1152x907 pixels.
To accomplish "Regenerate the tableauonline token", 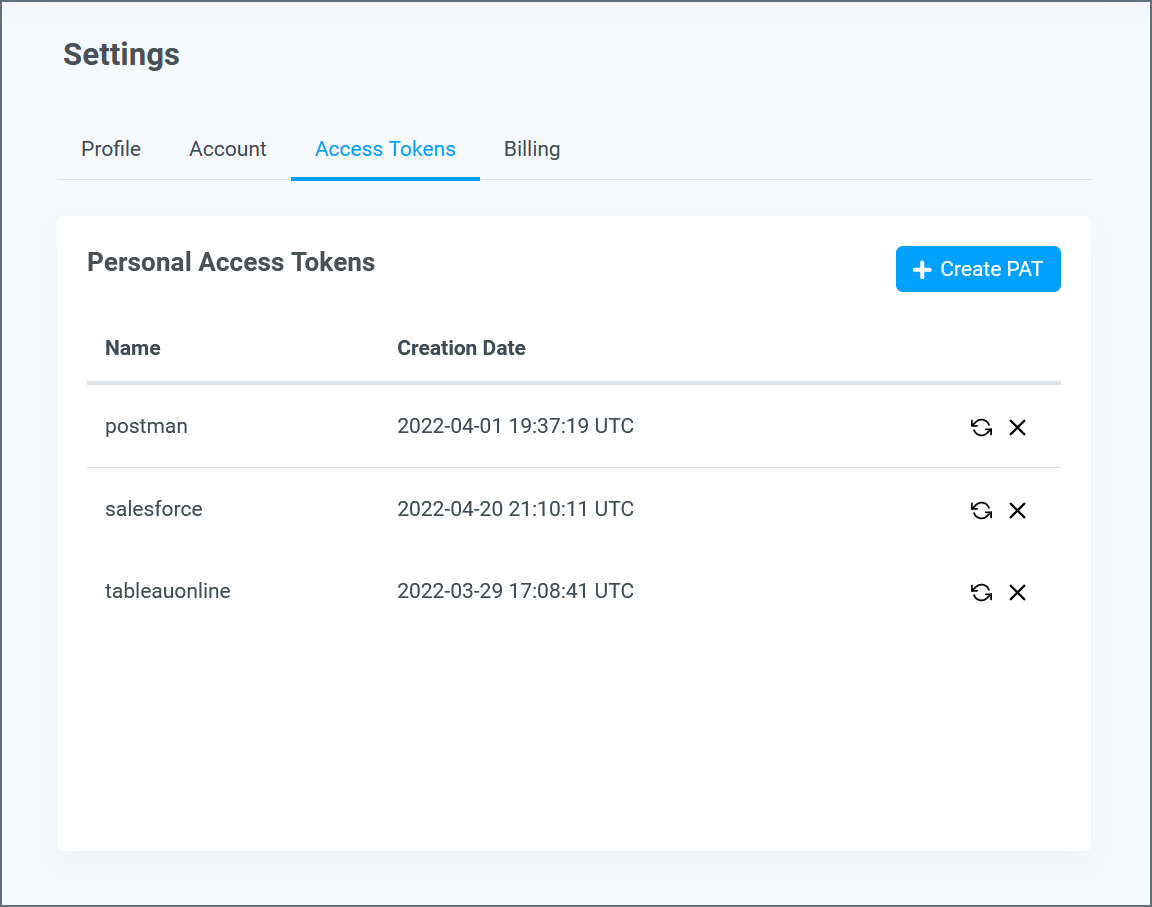I will (981, 592).
